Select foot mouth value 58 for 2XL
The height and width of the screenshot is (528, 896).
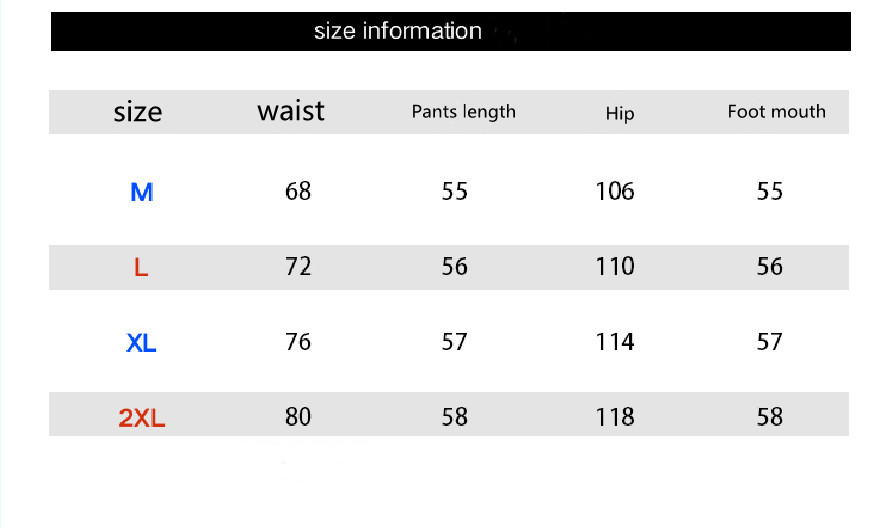770,417
